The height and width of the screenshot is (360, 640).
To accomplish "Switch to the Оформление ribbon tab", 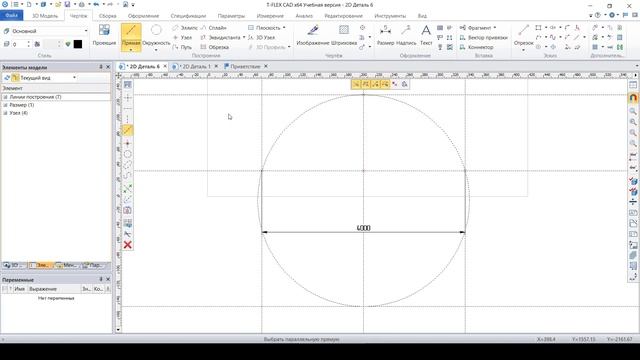I will click(143, 16).
